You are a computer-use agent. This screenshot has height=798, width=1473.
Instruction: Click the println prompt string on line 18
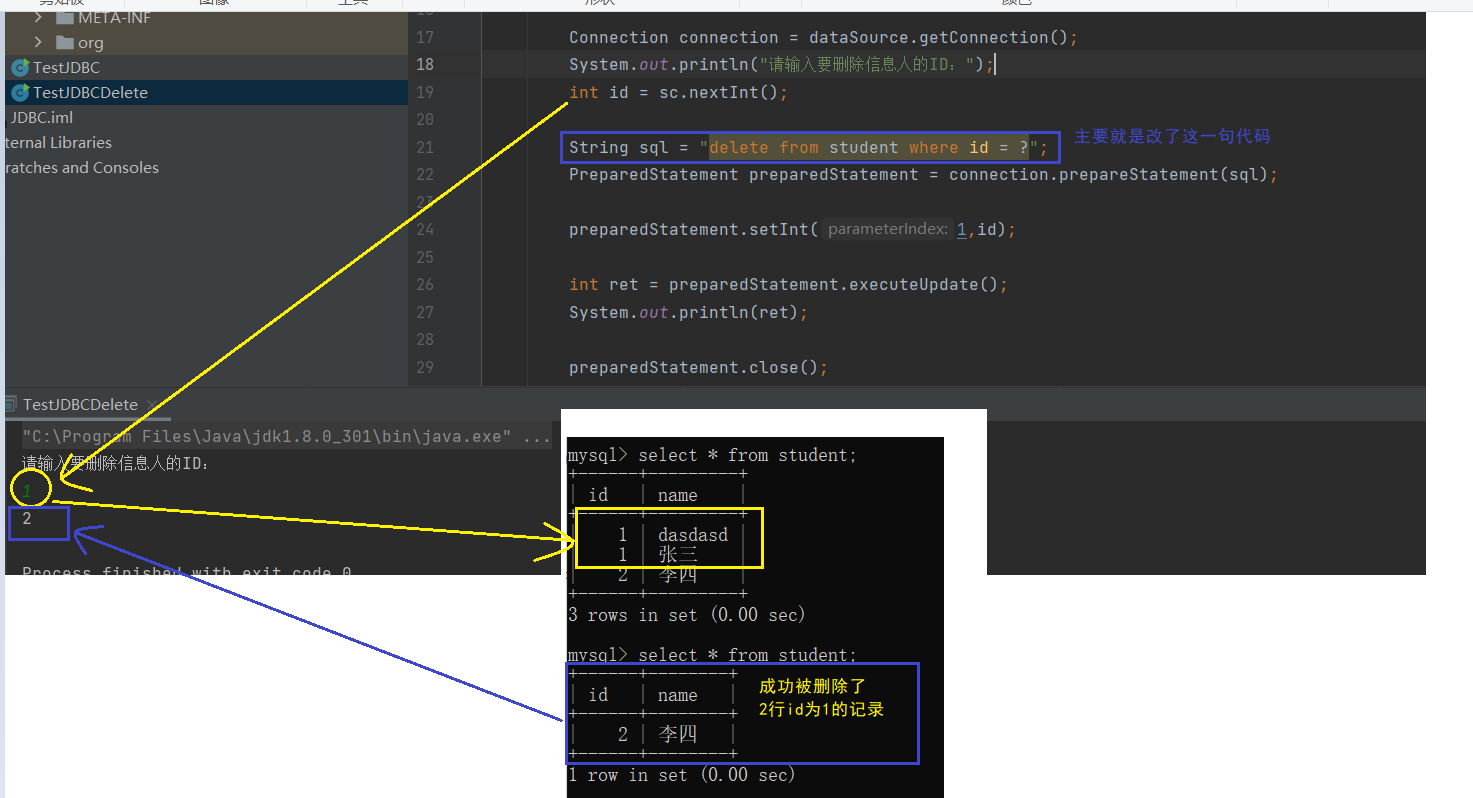(x=868, y=65)
